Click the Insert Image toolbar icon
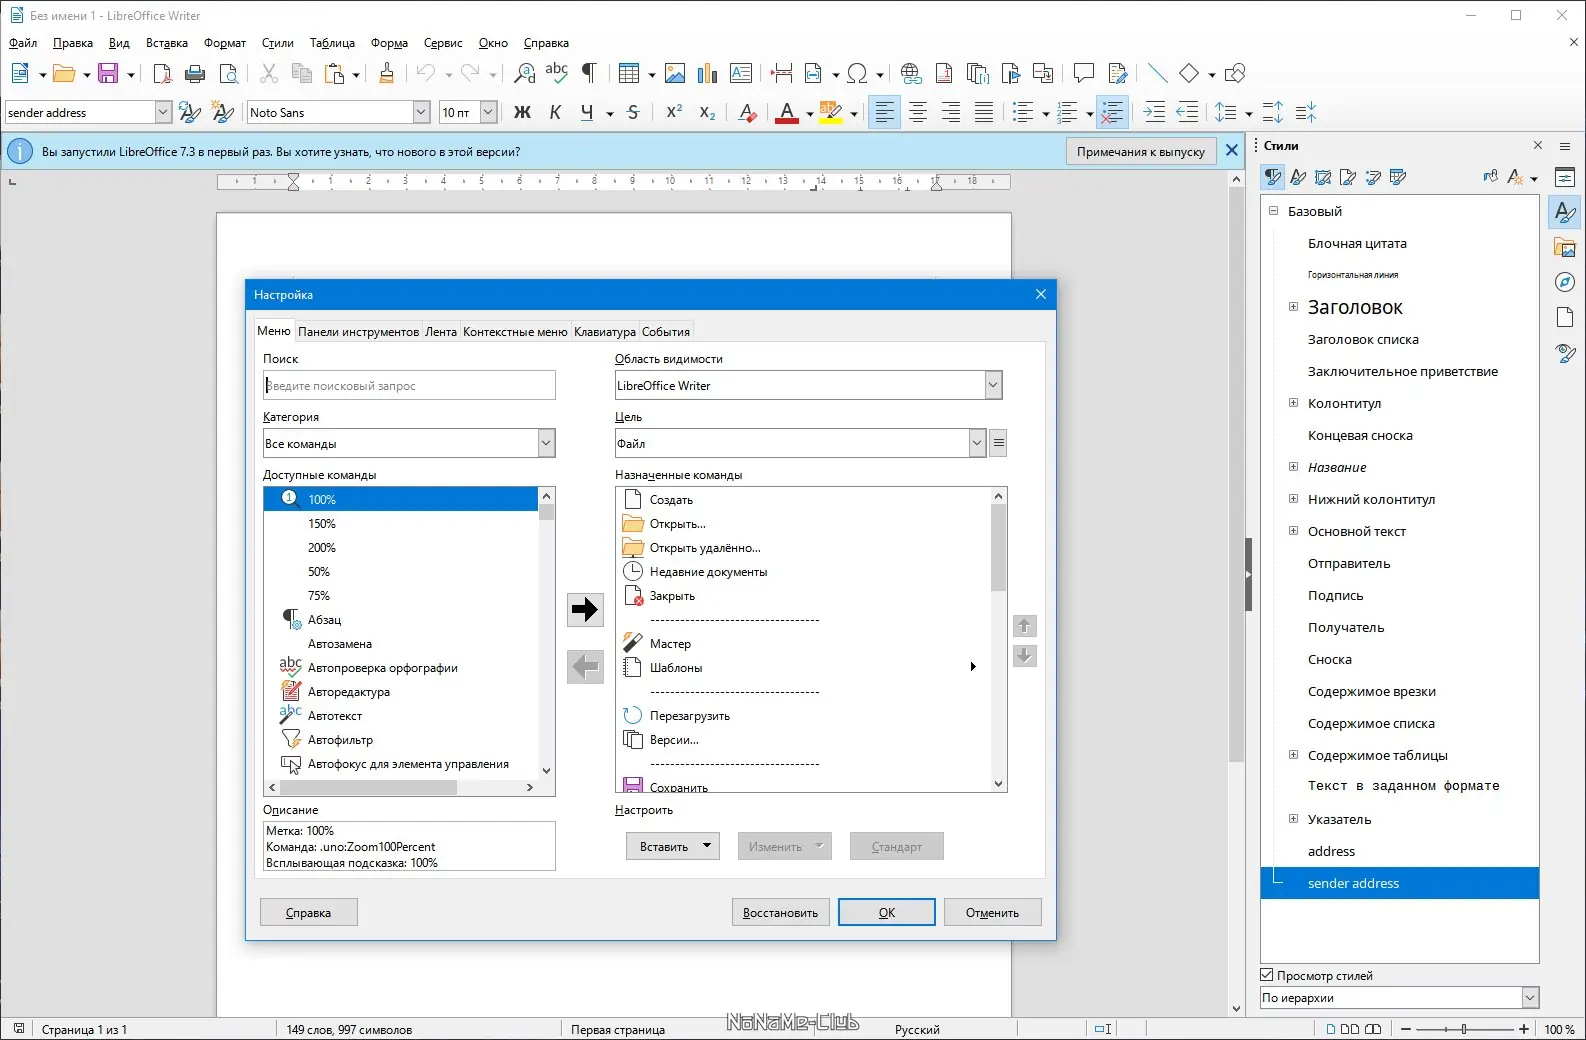This screenshot has height=1040, width=1586. pyautogui.click(x=675, y=74)
